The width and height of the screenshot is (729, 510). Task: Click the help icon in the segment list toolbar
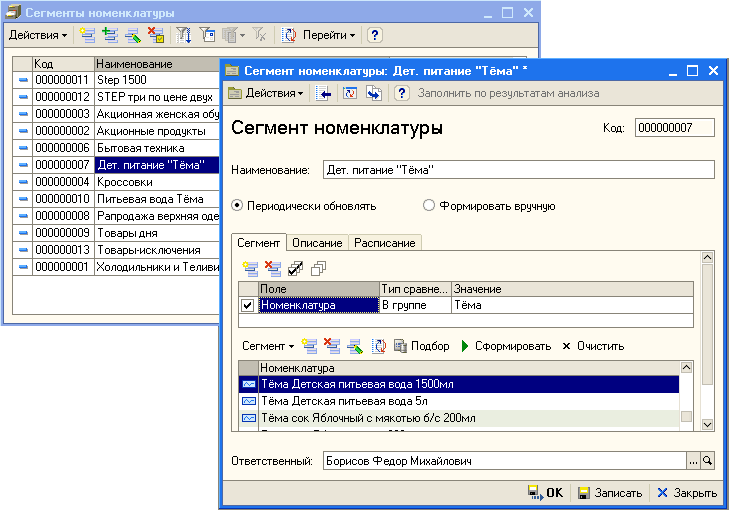tap(374, 35)
